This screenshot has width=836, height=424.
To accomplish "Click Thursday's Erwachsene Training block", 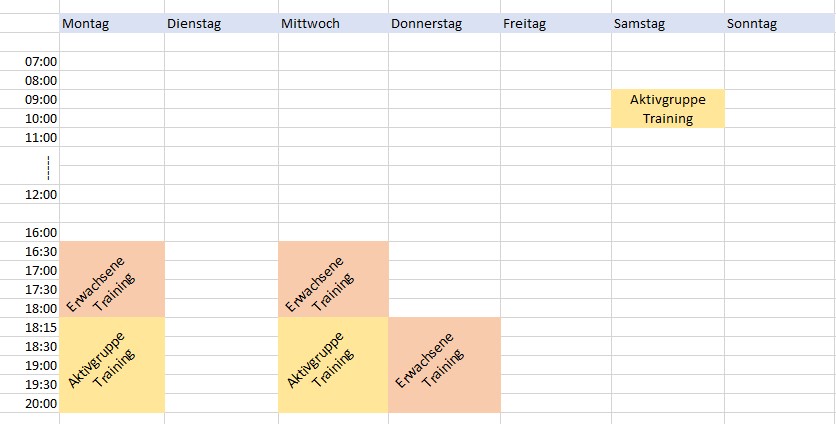I will pos(444,365).
